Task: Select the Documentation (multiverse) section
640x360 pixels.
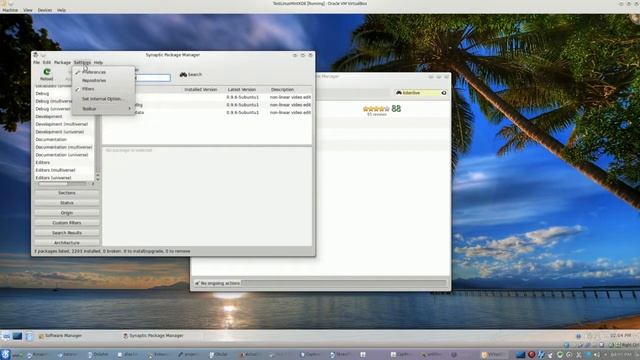Action: (64, 147)
